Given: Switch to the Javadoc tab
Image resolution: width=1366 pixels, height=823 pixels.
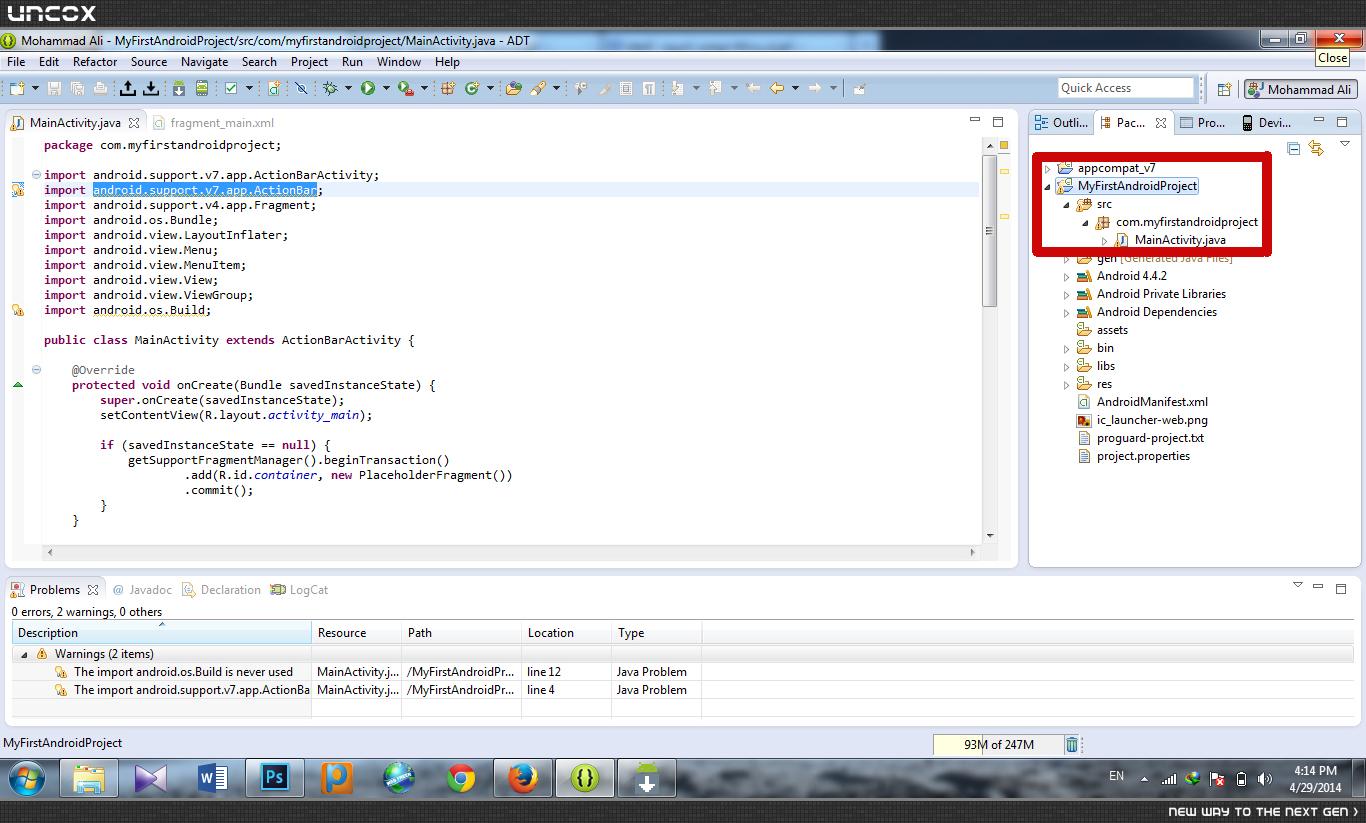Looking at the screenshot, I should point(142,590).
